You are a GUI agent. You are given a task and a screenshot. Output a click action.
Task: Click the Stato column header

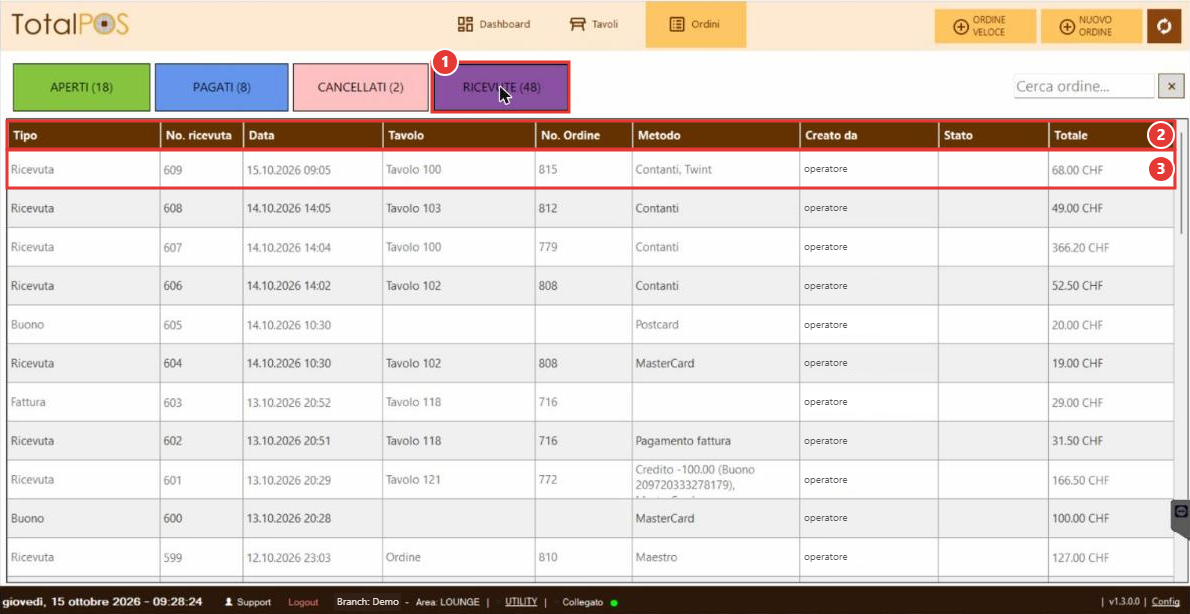pos(993,136)
